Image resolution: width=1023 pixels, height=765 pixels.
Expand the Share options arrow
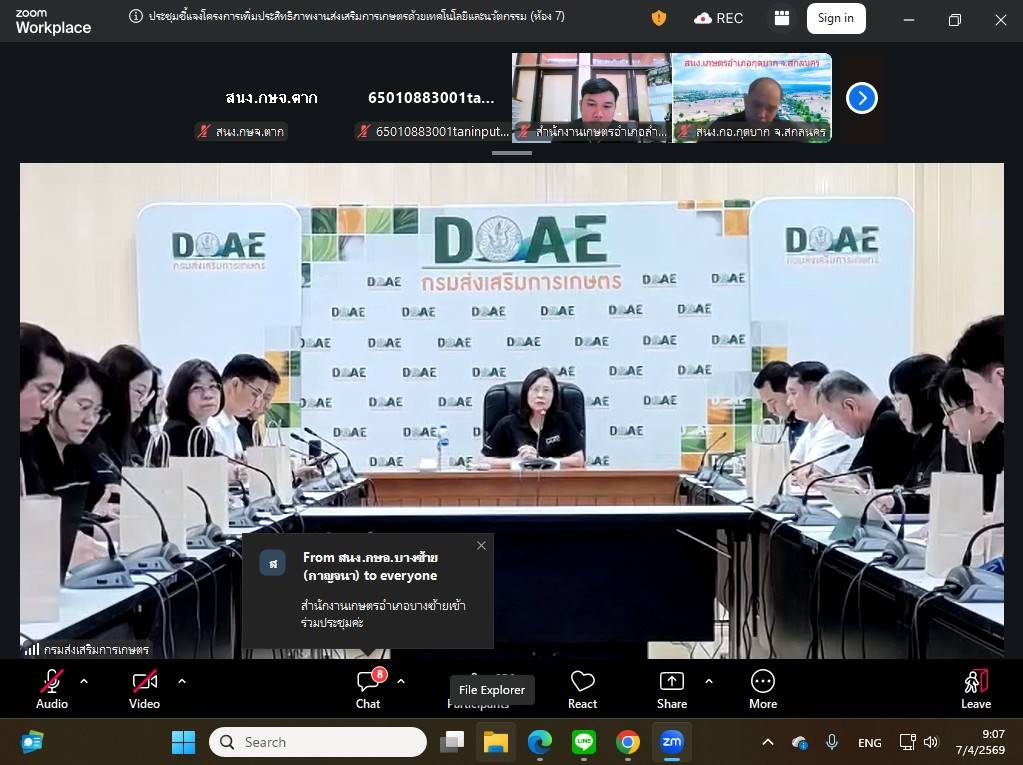coord(709,681)
